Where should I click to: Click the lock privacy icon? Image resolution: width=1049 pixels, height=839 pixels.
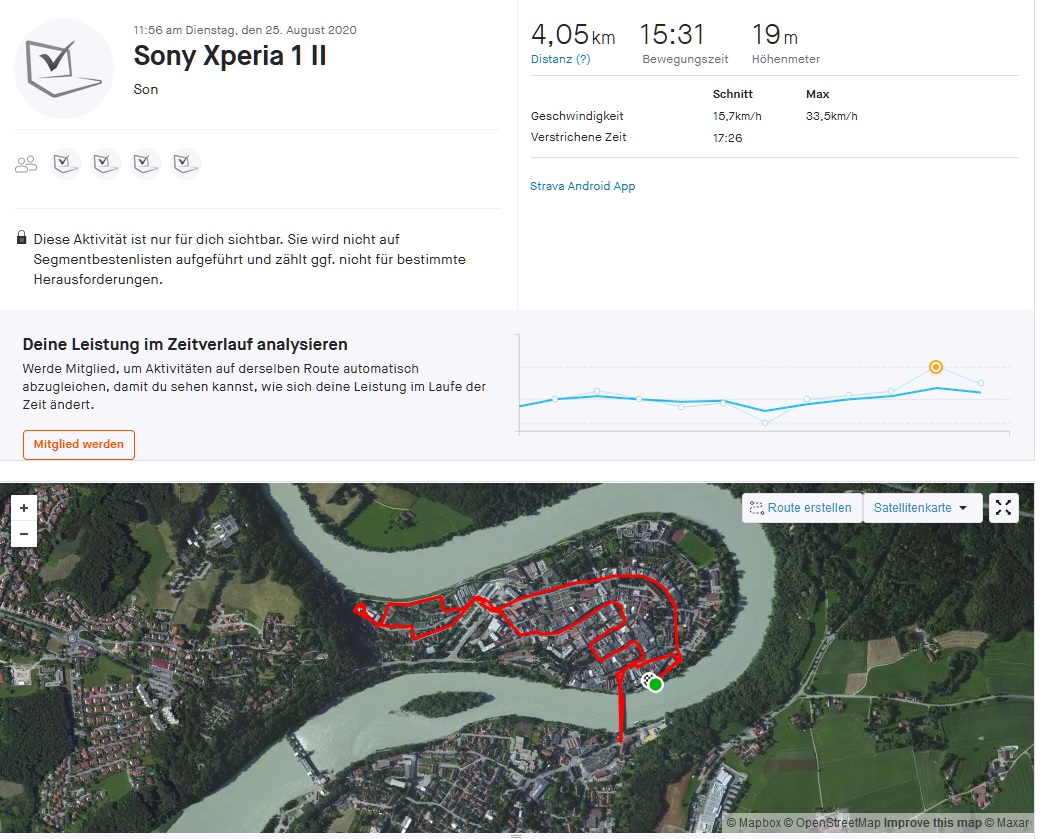click(22, 239)
